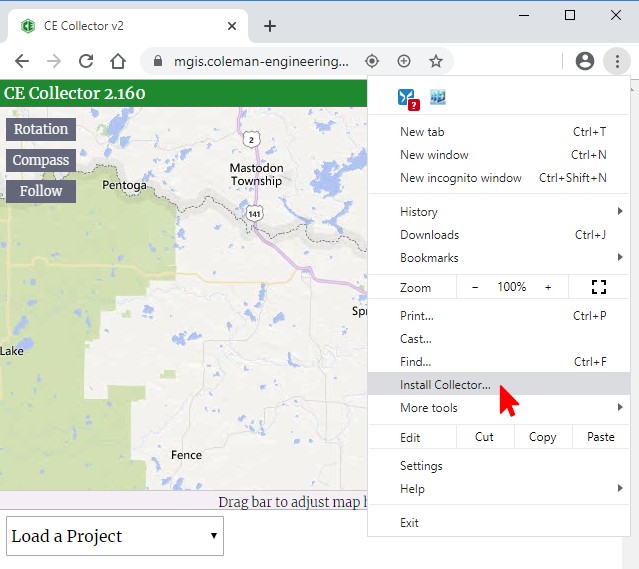The image size is (639, 569).
Task: Click location target icon in address bar
Action: pyautogui.click(x=372, y=61)
